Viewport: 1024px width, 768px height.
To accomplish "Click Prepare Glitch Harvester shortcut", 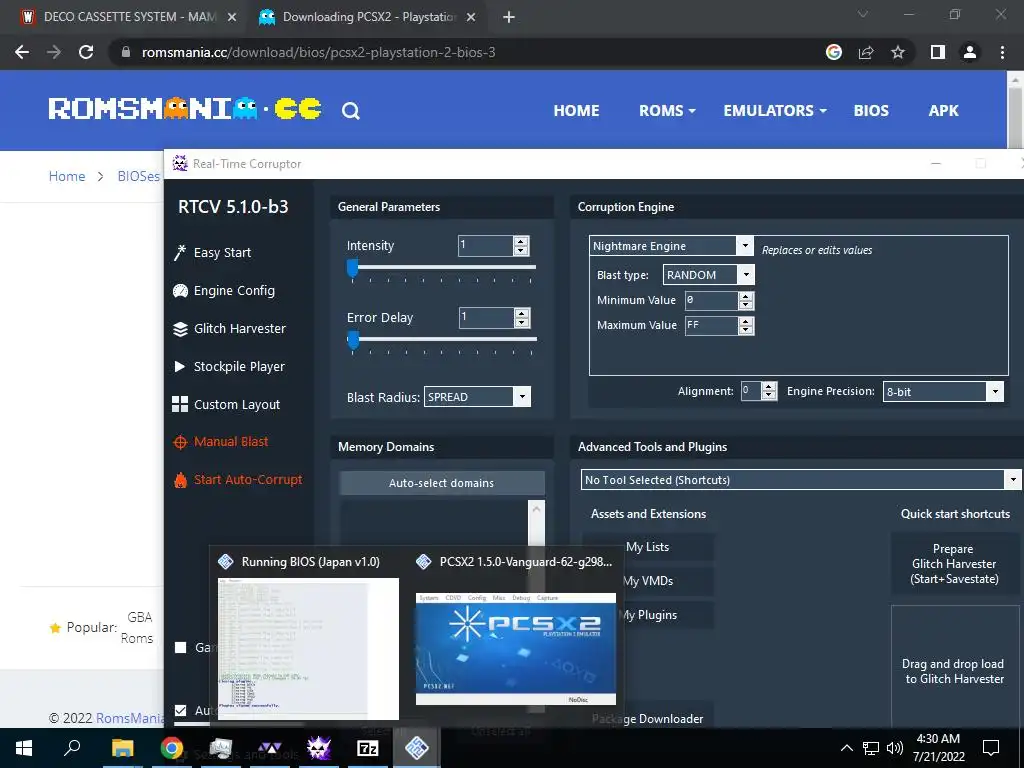I will [953, 564].
